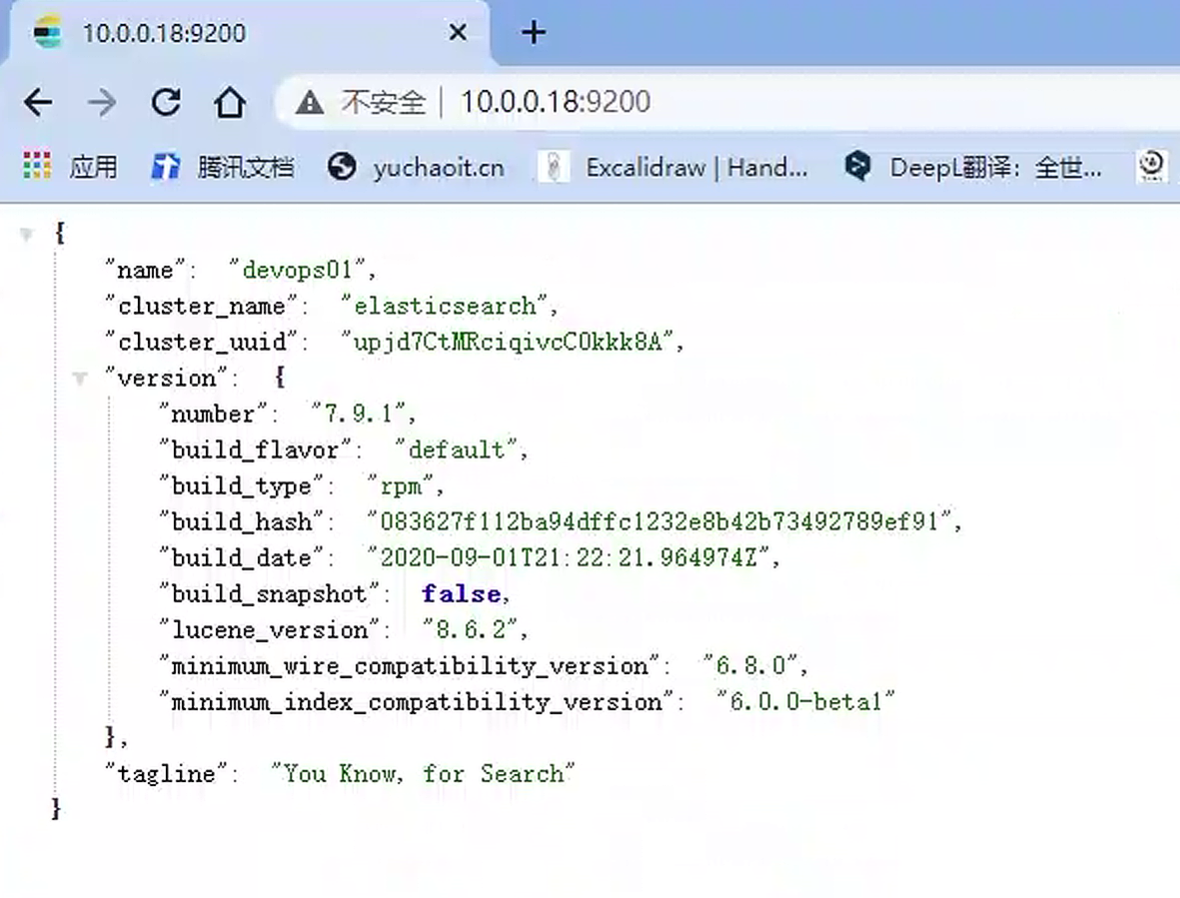
Task: Select the 10.0.0.18:9200 tab
Action: pos(164,33)
